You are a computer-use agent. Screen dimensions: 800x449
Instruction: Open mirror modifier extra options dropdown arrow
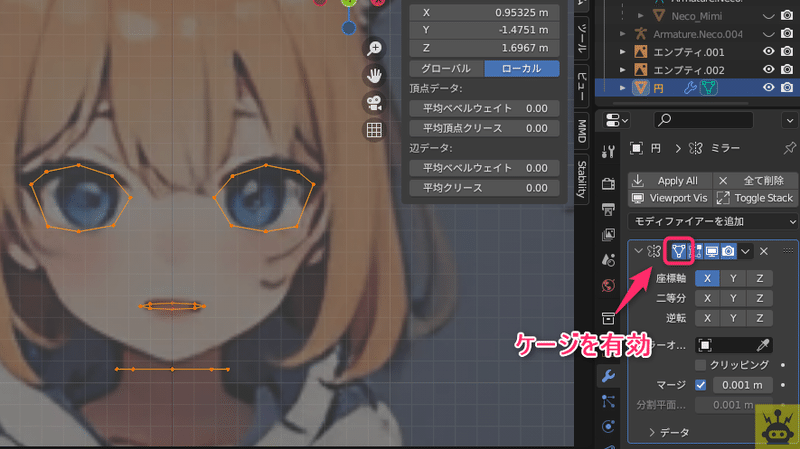click(745, 251)
